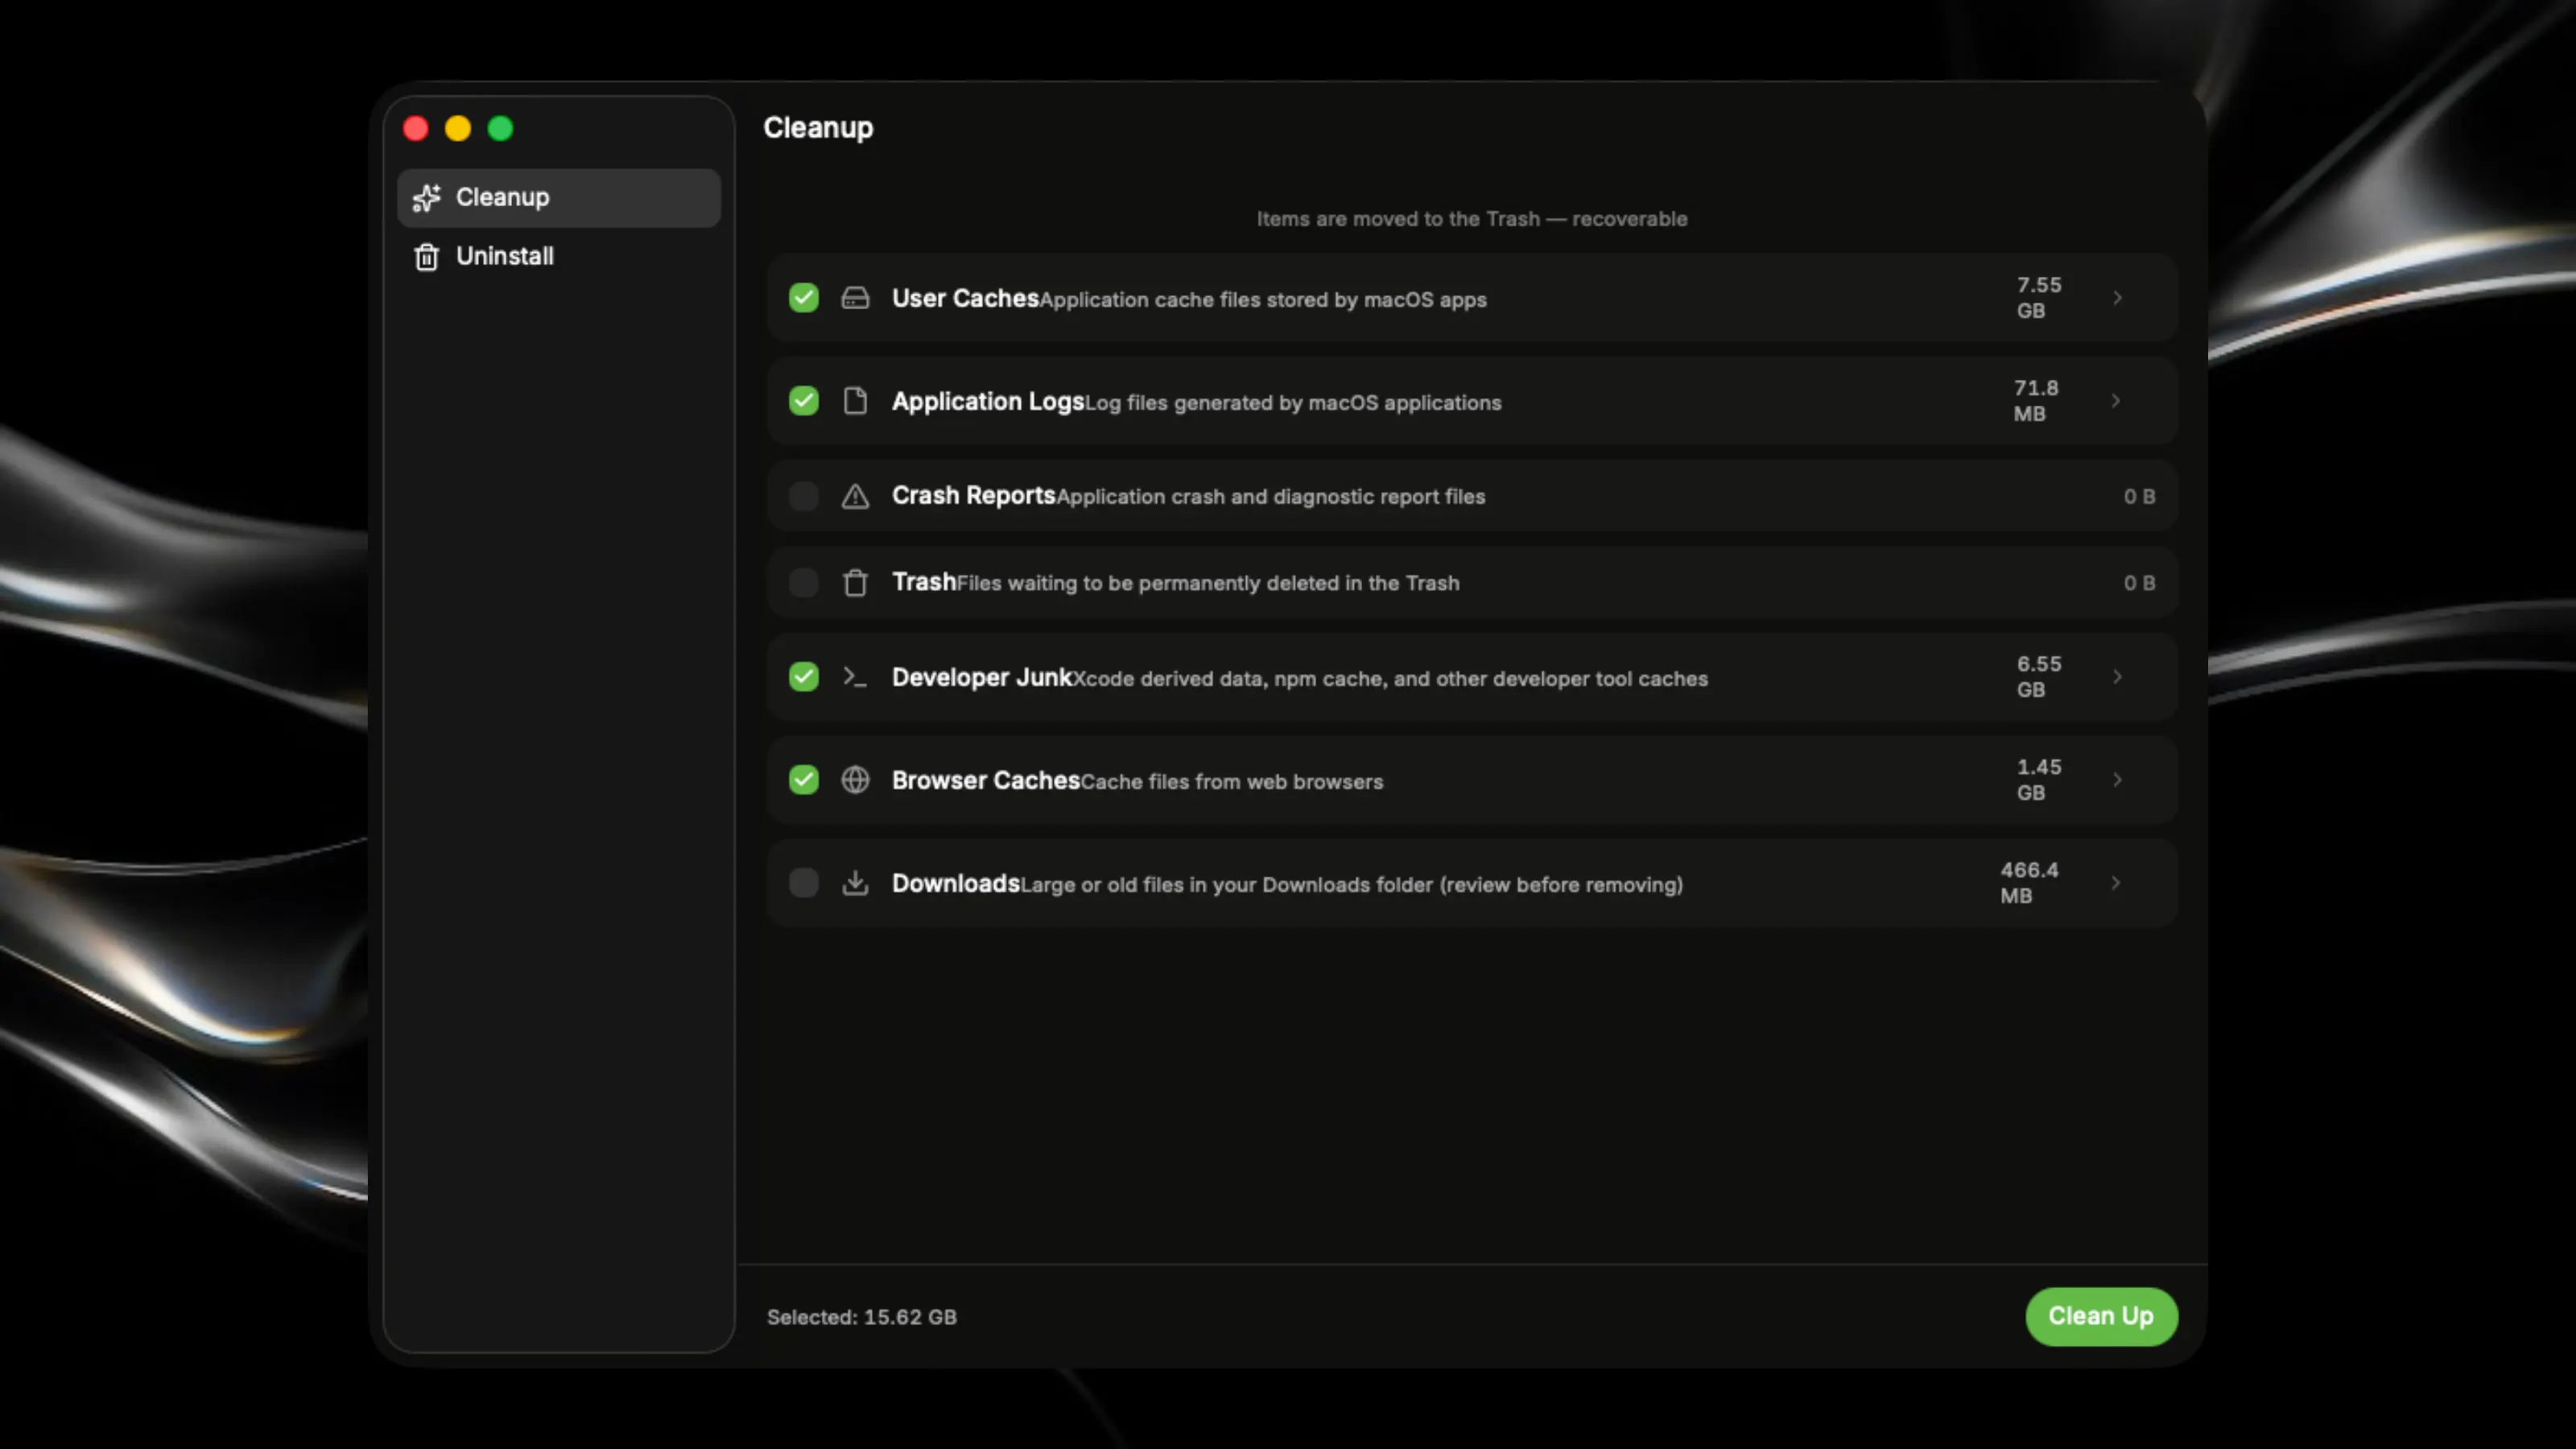Click 'Log files generated by macOS applications' description
The width and height of the screenshot is (2576, 1449).
(x=1293, y=403)
